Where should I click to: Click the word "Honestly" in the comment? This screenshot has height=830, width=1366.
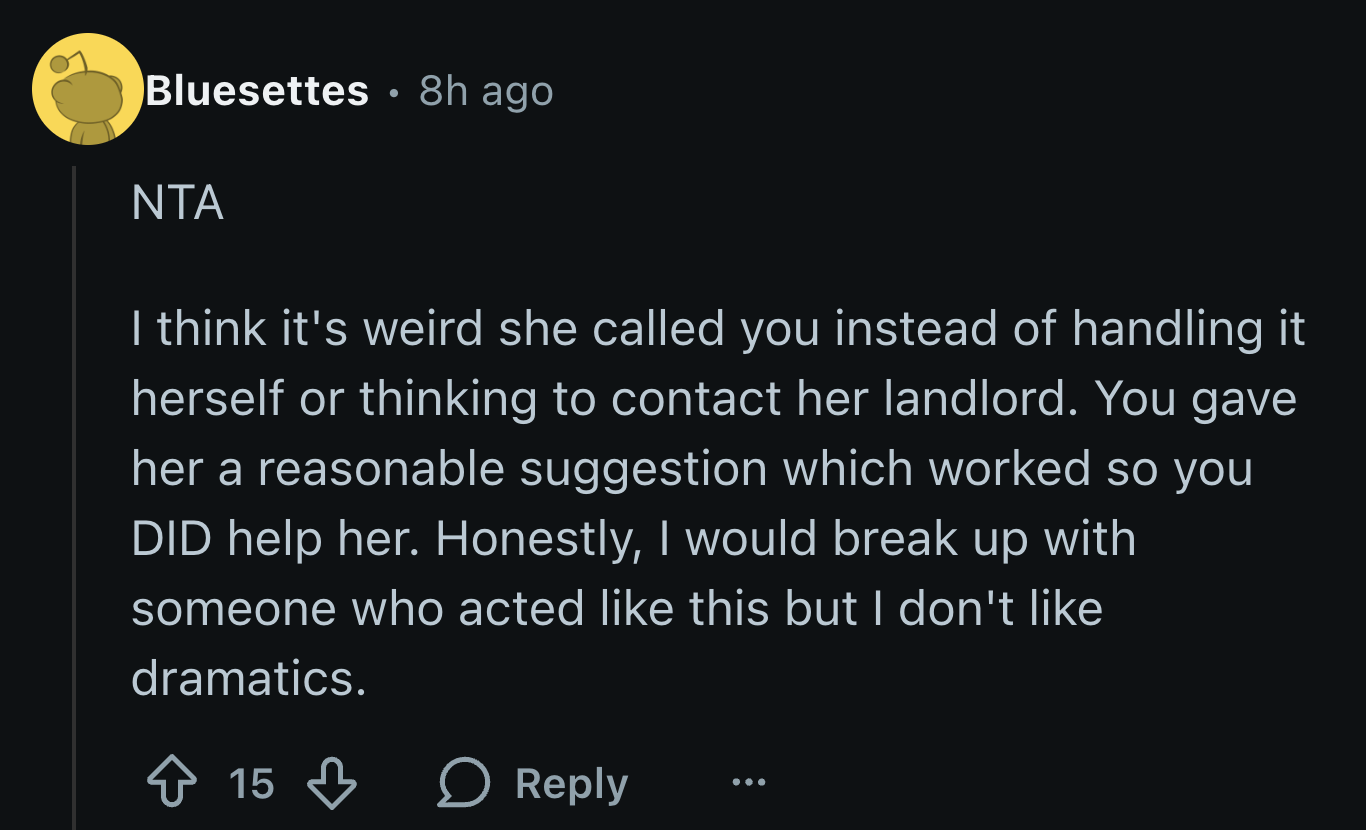click(x=538, y=539)
